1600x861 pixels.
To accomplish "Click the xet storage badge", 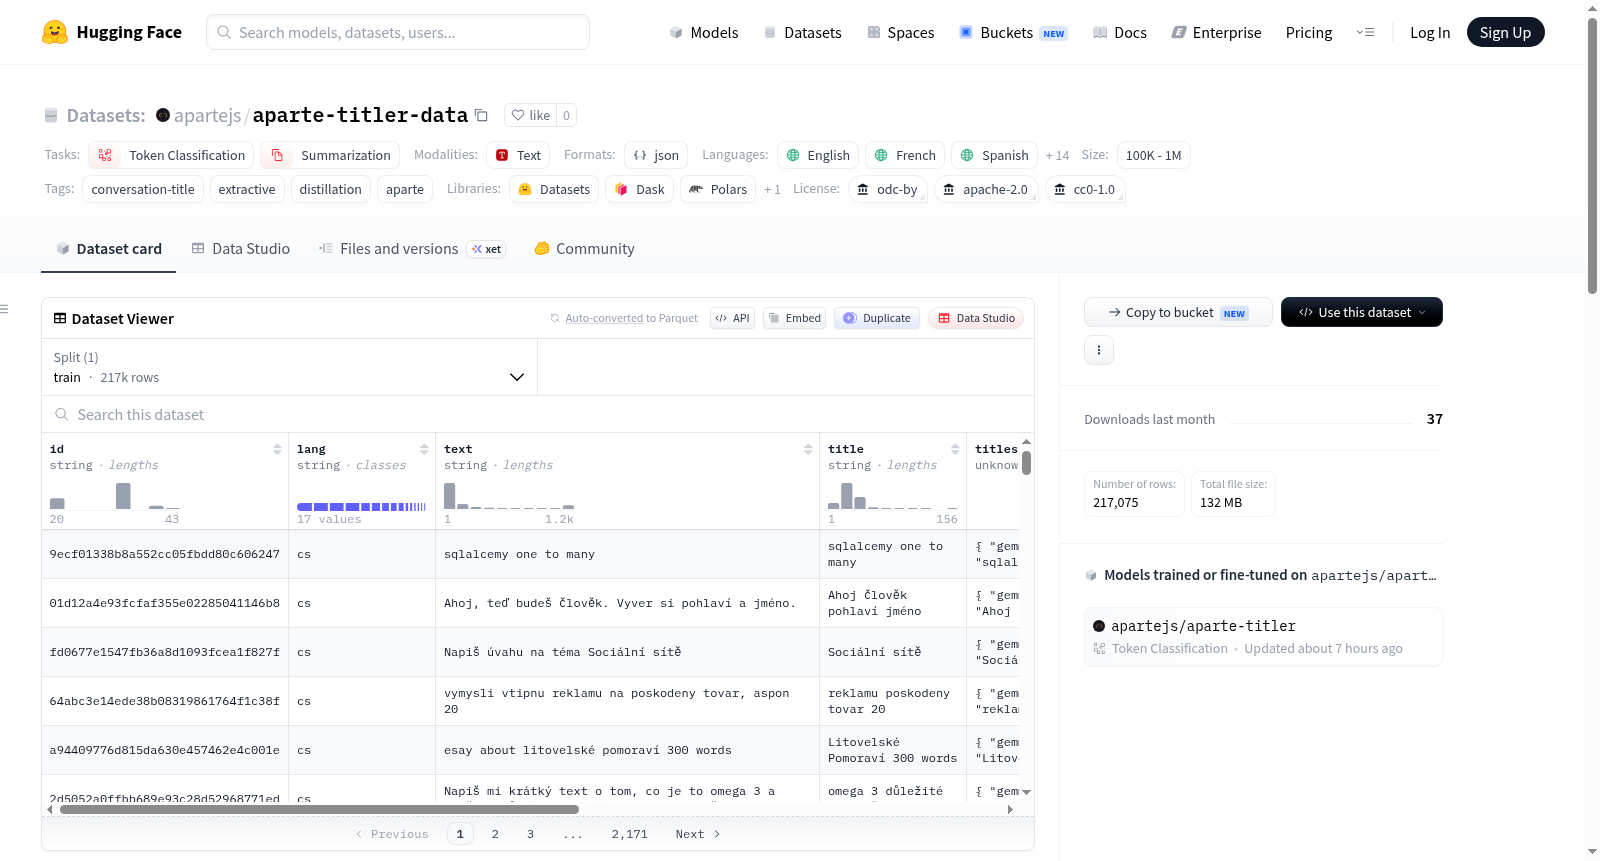I will coord(487,249).
